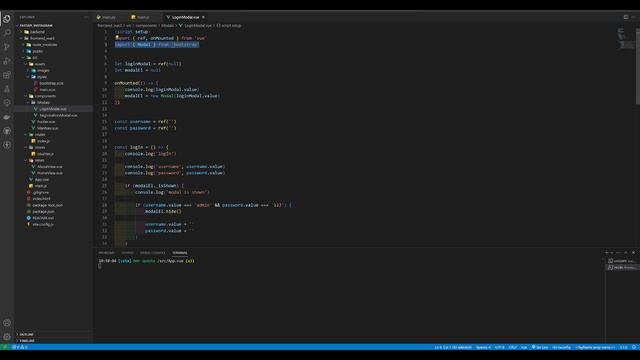640x360 pixels.
Task: Open package.json in the file tree
Action: point(43,212)
